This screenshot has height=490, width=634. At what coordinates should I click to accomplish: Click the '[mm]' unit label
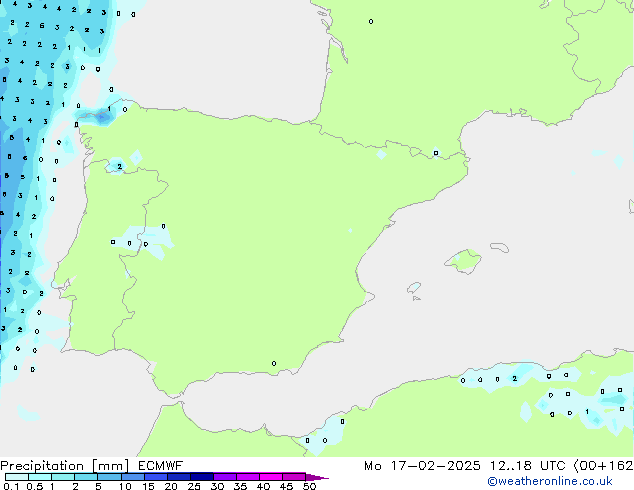tap(111, 466)
